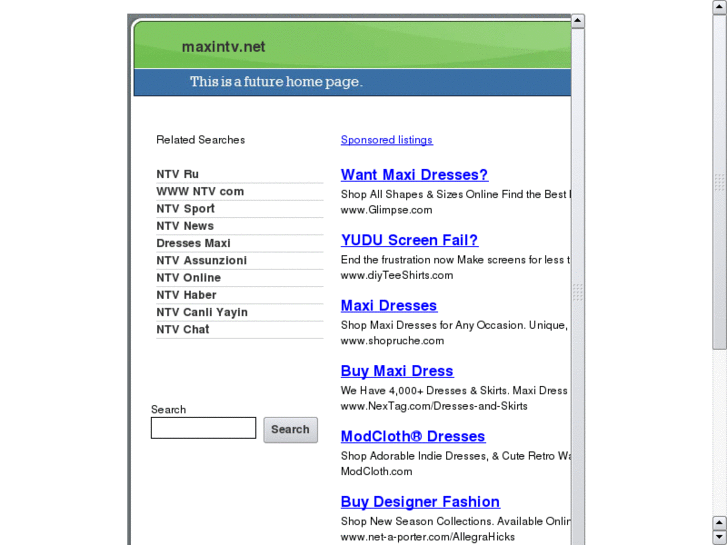Click the inner frame scroll-up arrow
Screen dimensions: 727x545
pyautogui.click(x=578, y=21)
